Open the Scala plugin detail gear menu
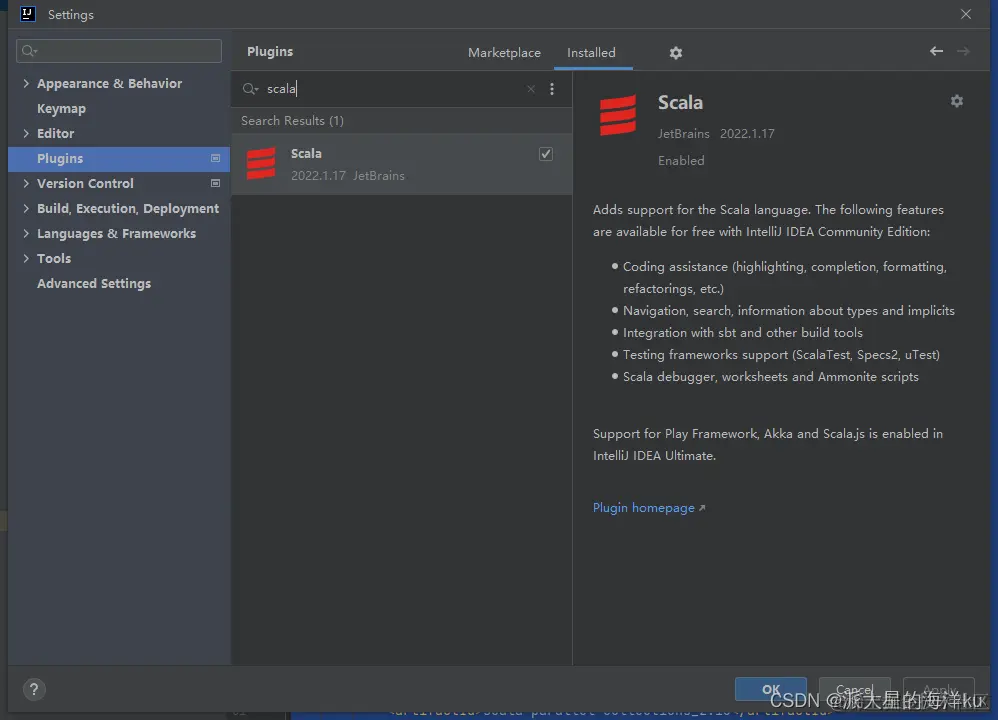Image resolution: width=998 pixels, height=720 pixels. (x=956, y=101)
